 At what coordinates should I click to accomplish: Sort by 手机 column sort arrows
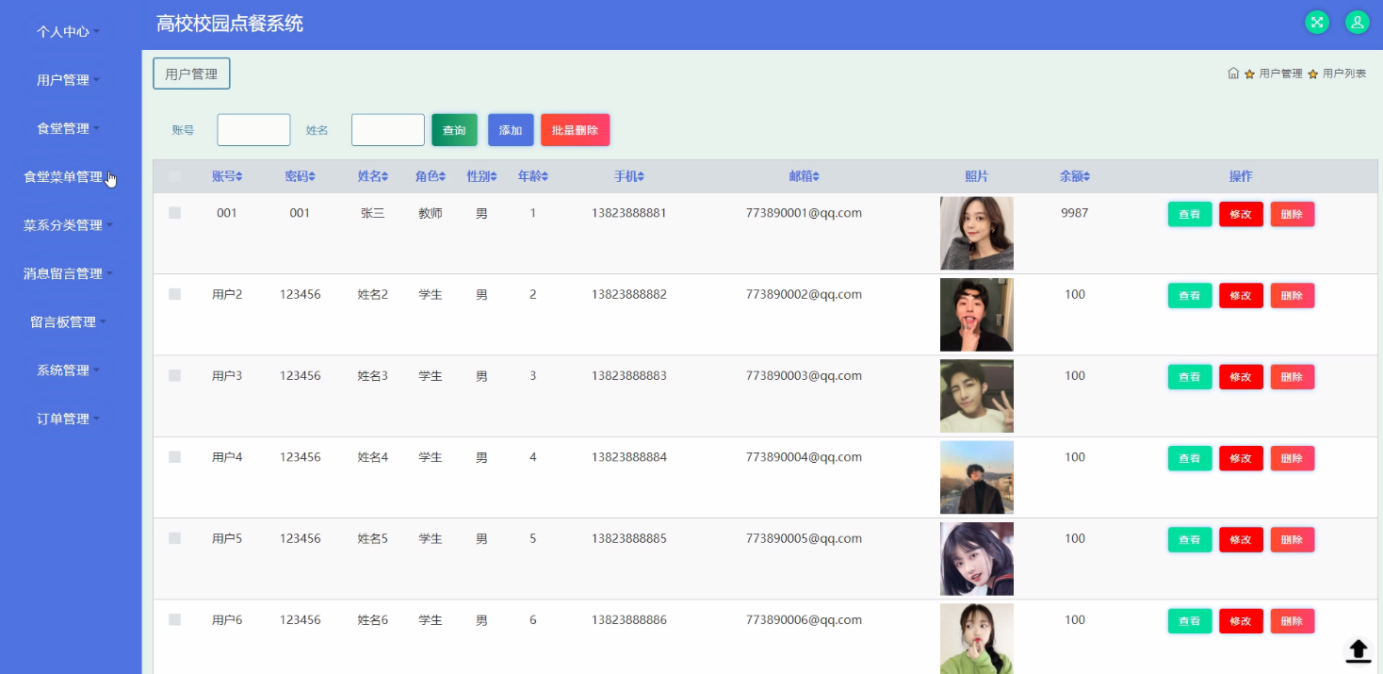640,177
